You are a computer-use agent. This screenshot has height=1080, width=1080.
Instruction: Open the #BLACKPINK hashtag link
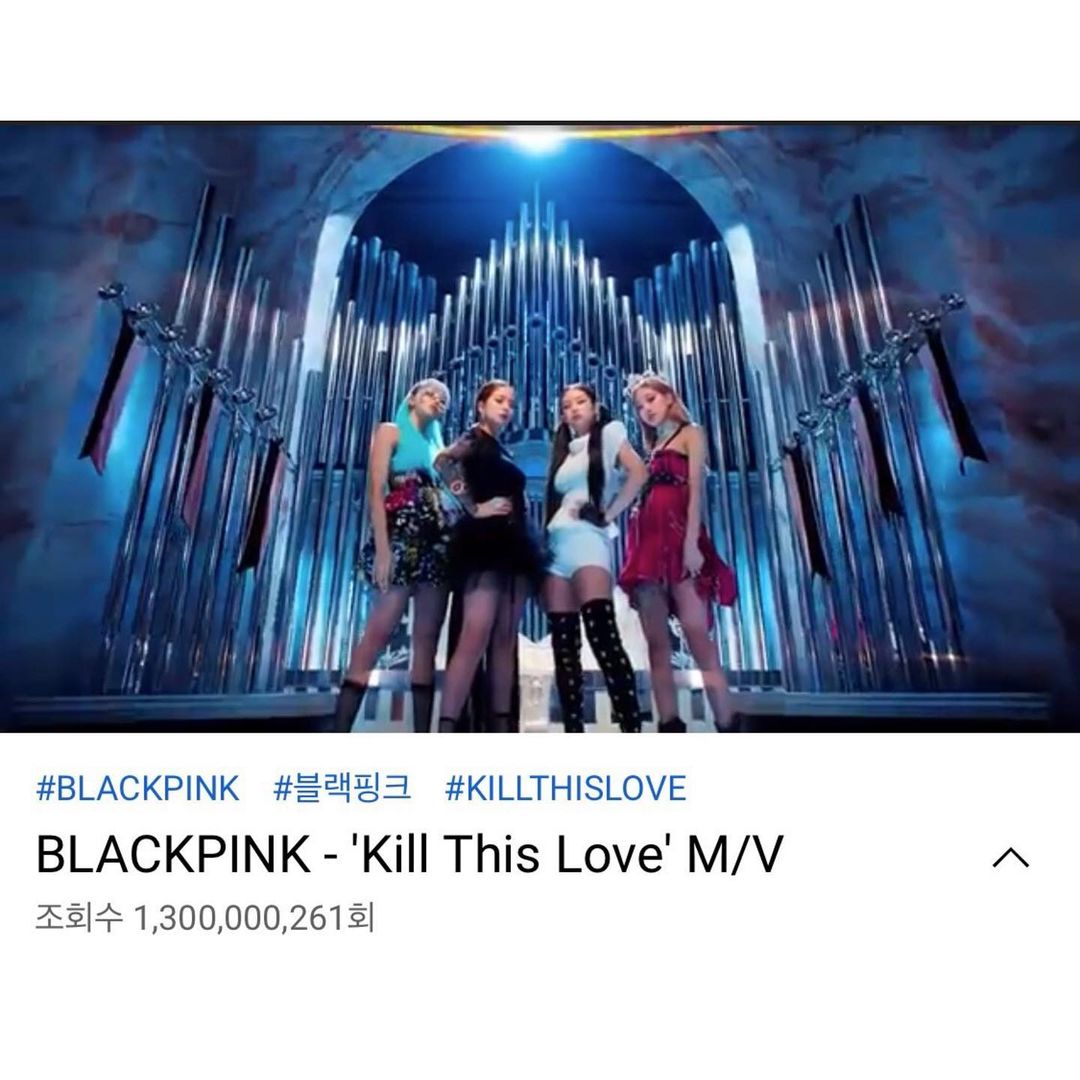tap(137, 788)
